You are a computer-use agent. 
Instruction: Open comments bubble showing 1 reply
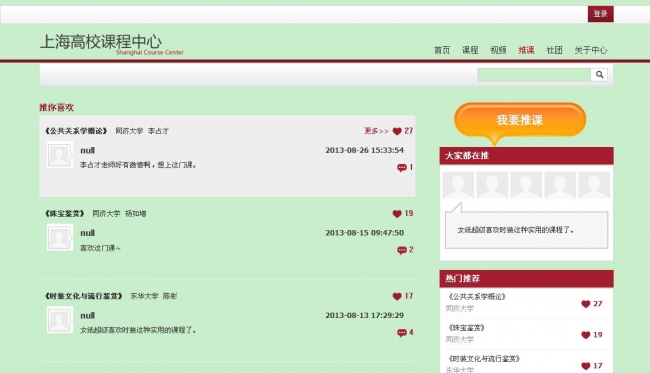[402, 167]
